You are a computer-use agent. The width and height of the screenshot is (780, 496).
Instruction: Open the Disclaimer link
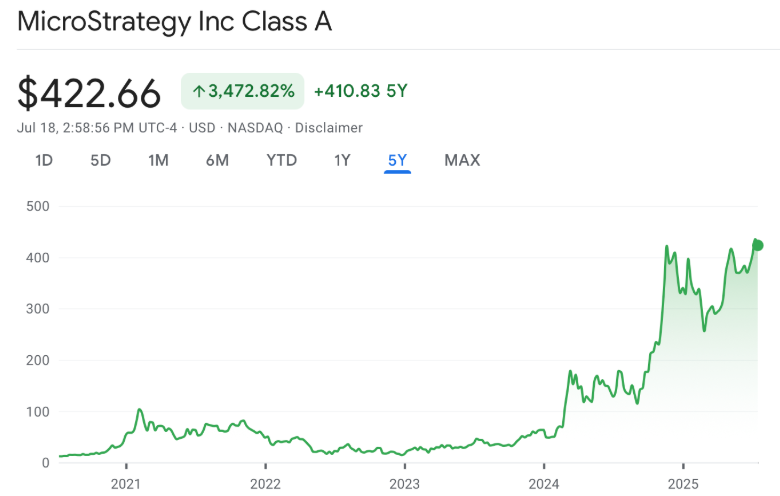(329, 128)
